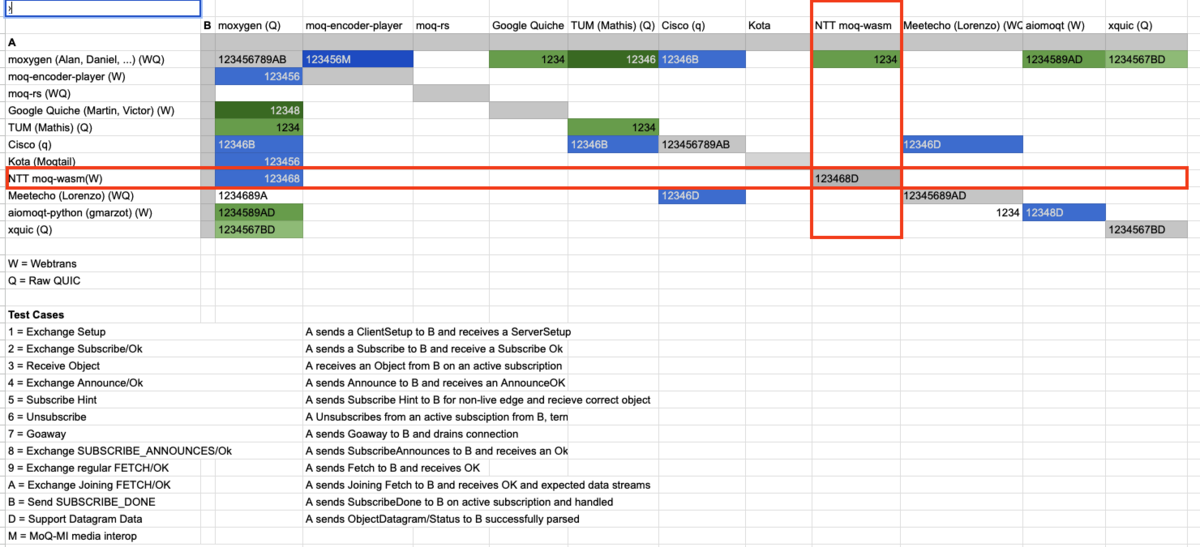Select the "123456M" cell in moxygen row
Screen dimensions: 1200x547
(x=357, y=60)
